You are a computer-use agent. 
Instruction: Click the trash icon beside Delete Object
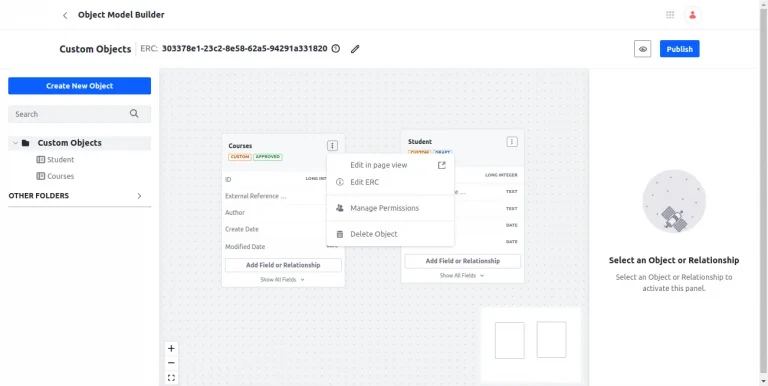339,234
